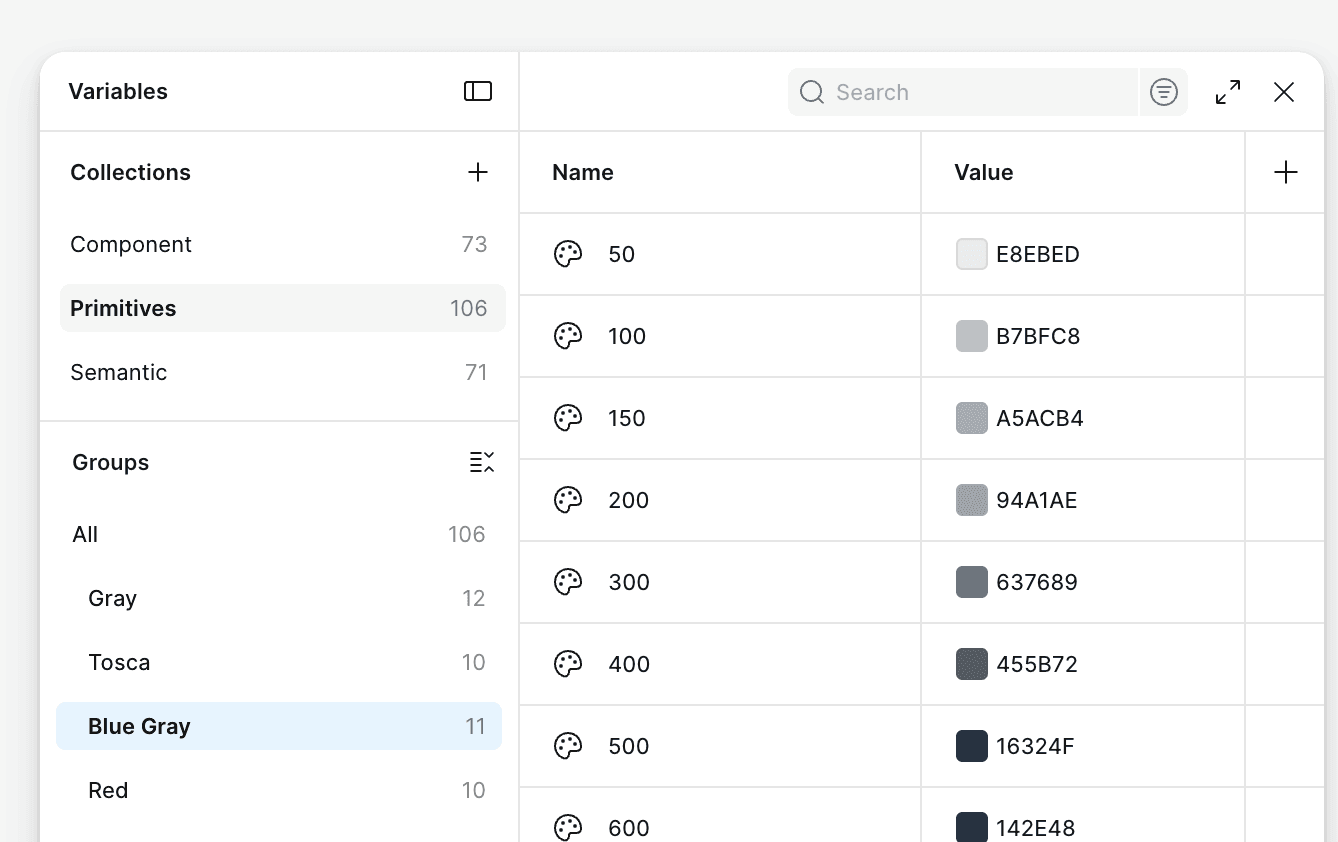
Task: Open the B7BFC8 color swatch
Action: coord(972,336)
